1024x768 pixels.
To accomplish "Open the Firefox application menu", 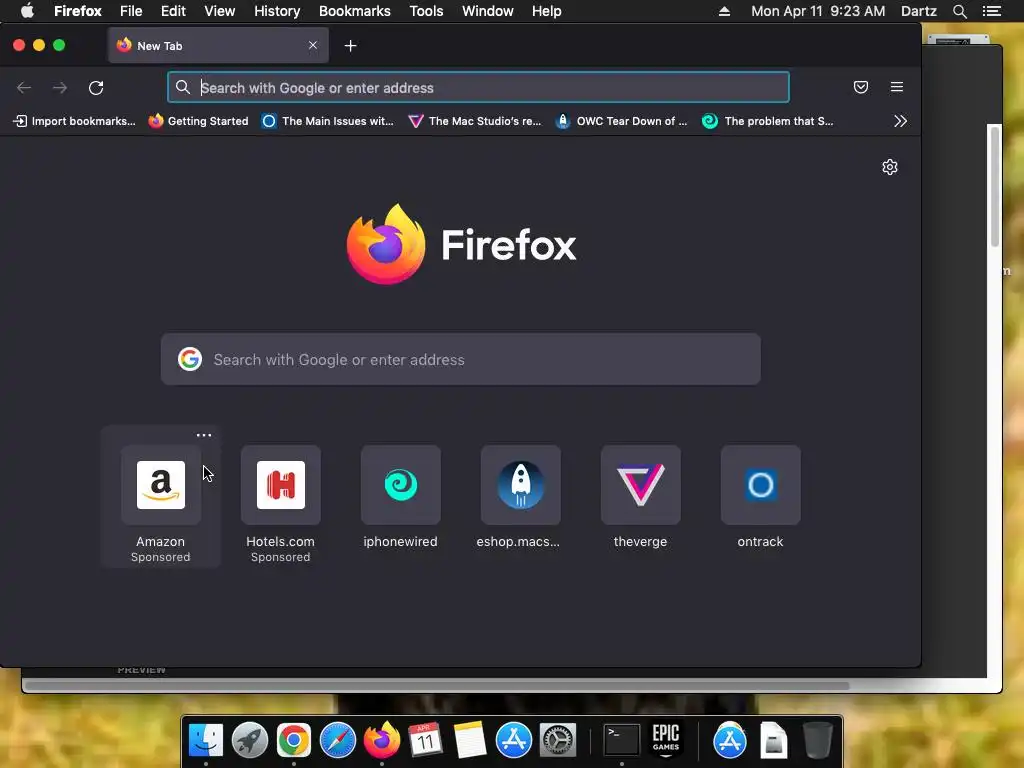I will (x=78, y=11).
